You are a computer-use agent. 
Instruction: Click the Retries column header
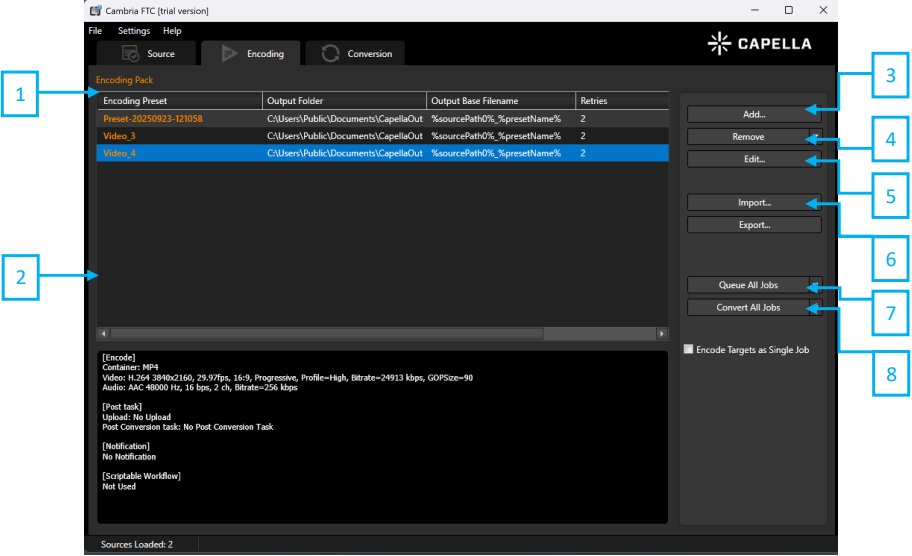pos(622,101)
